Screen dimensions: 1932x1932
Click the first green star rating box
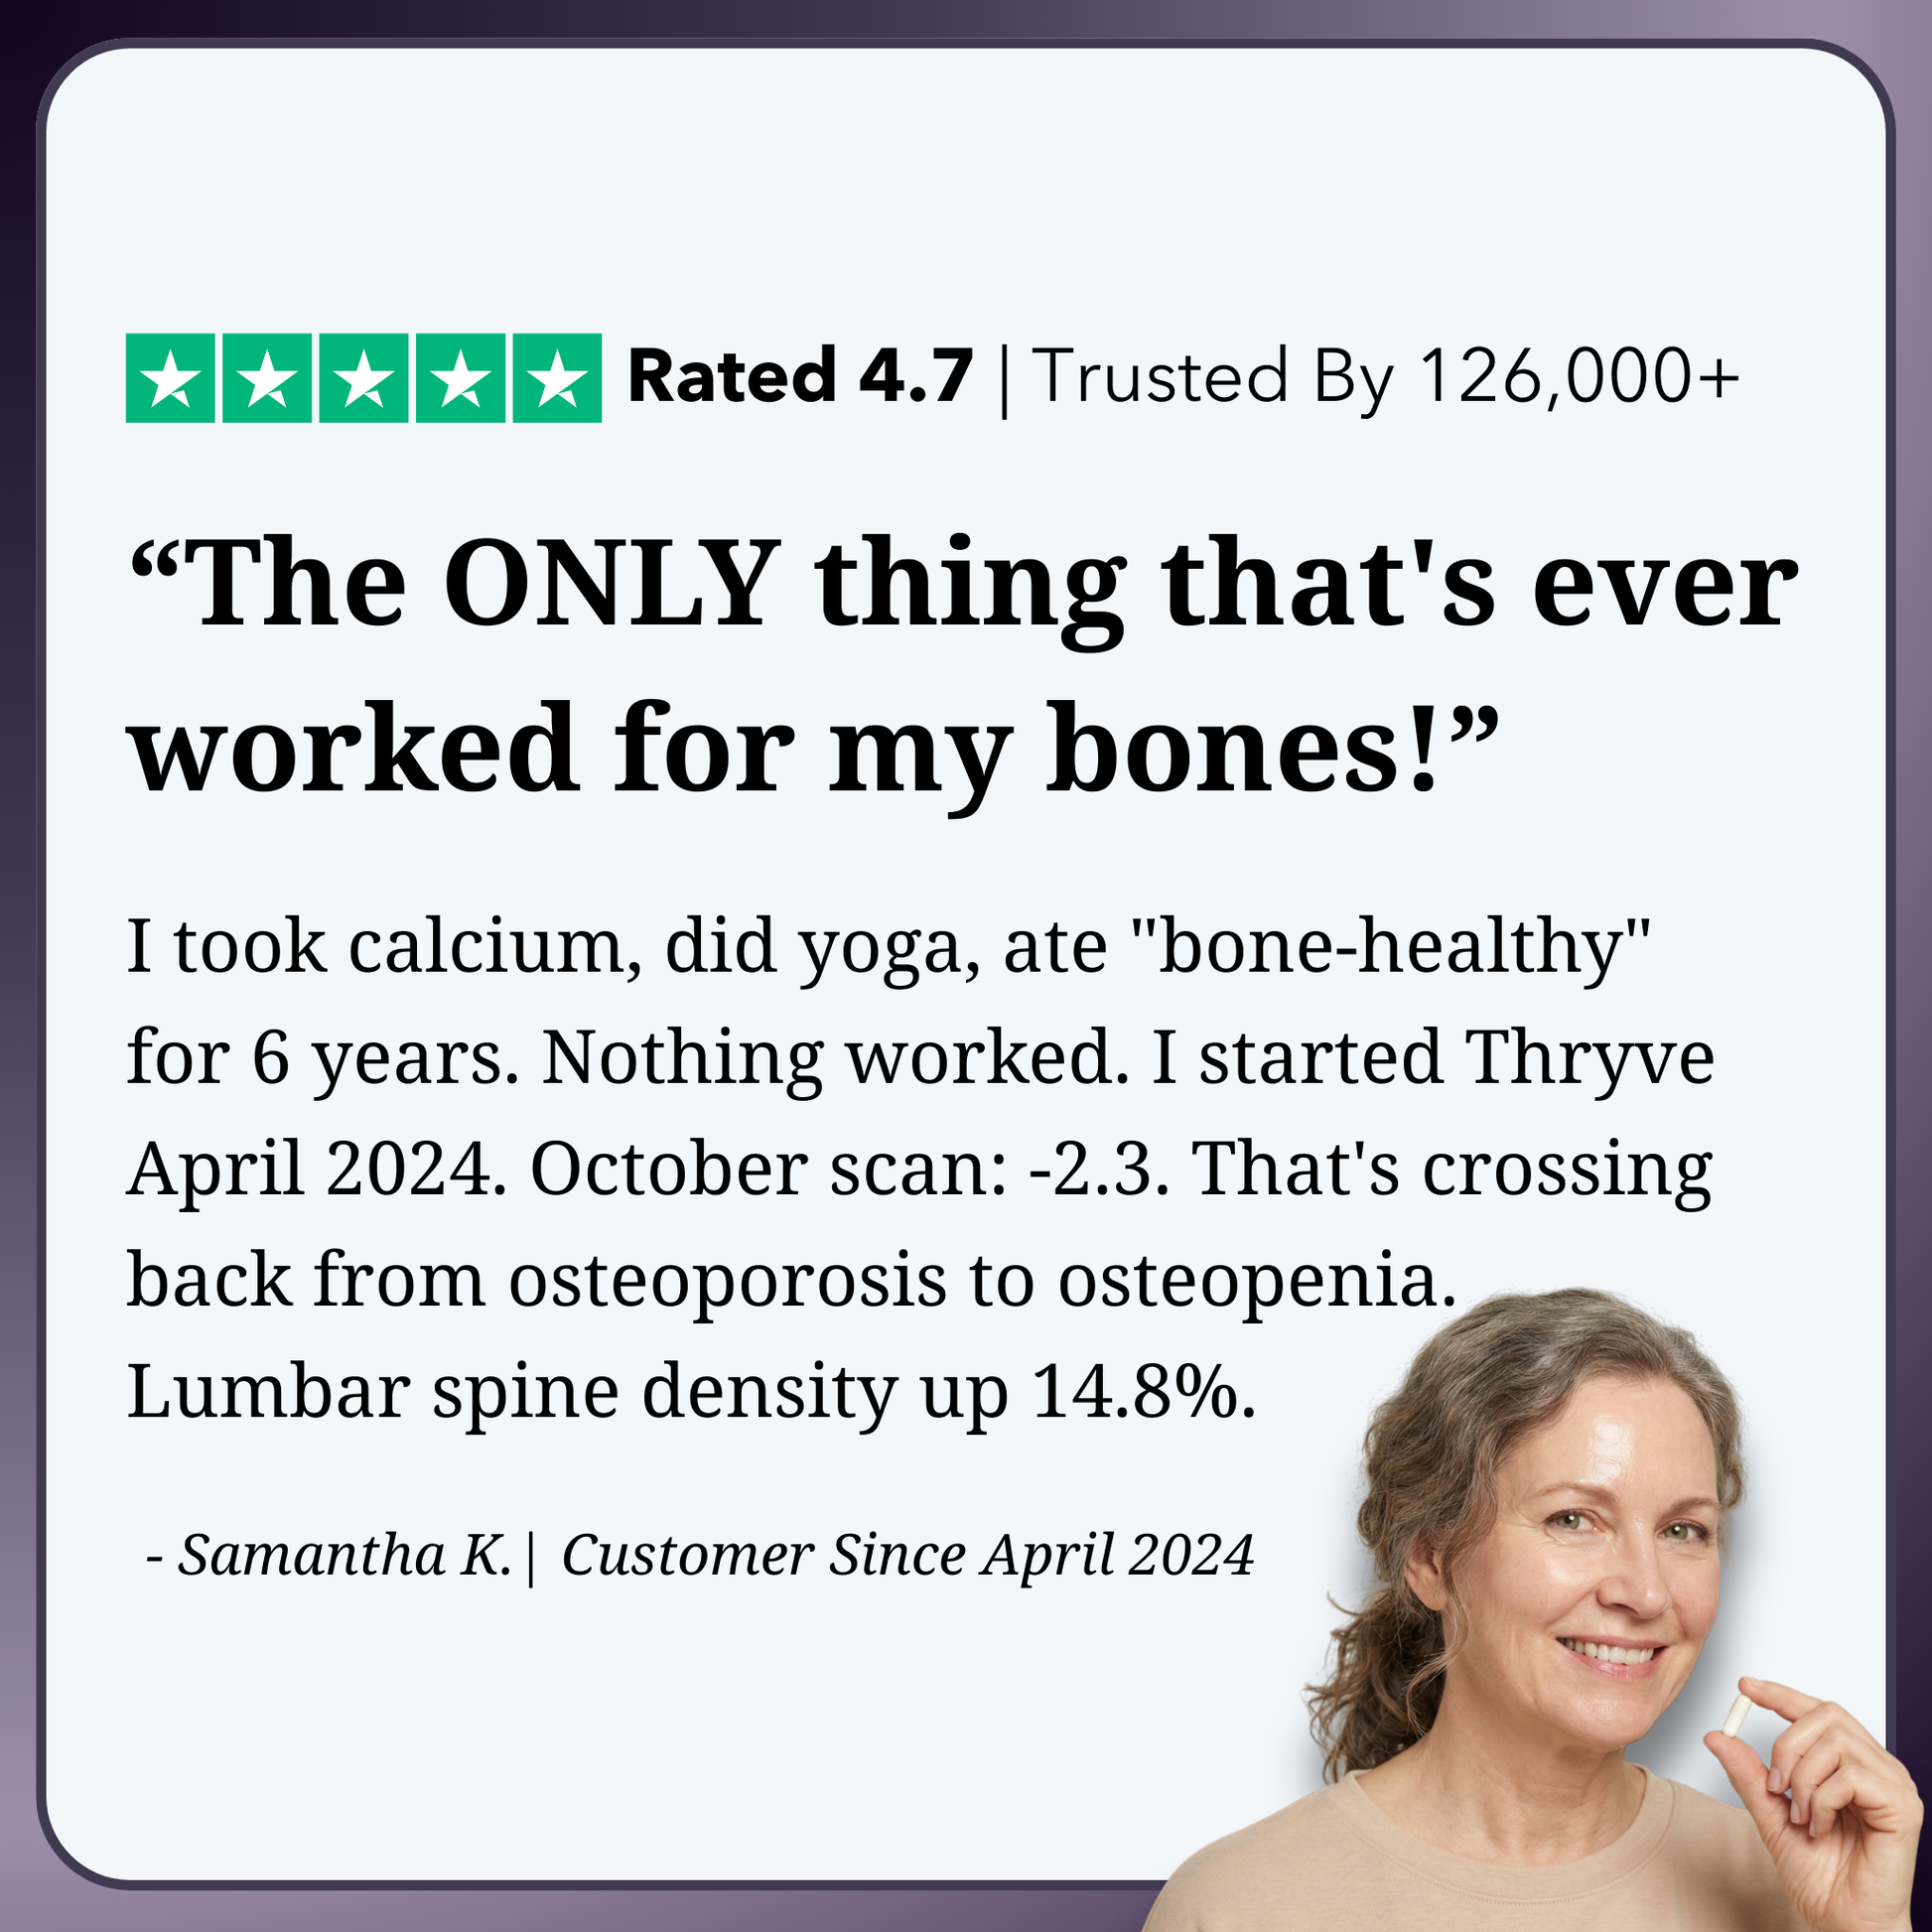[x=170, y=378]
